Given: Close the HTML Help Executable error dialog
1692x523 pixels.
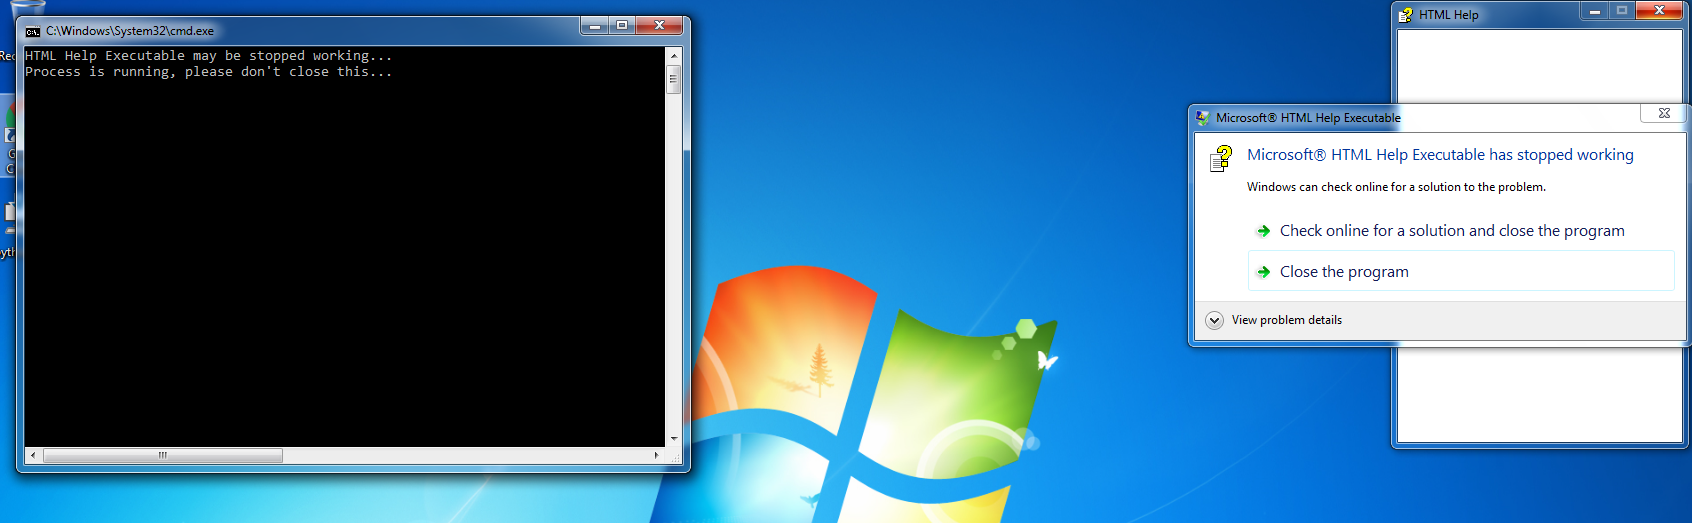Looking at the screenshot, I should pos(1664,113).
